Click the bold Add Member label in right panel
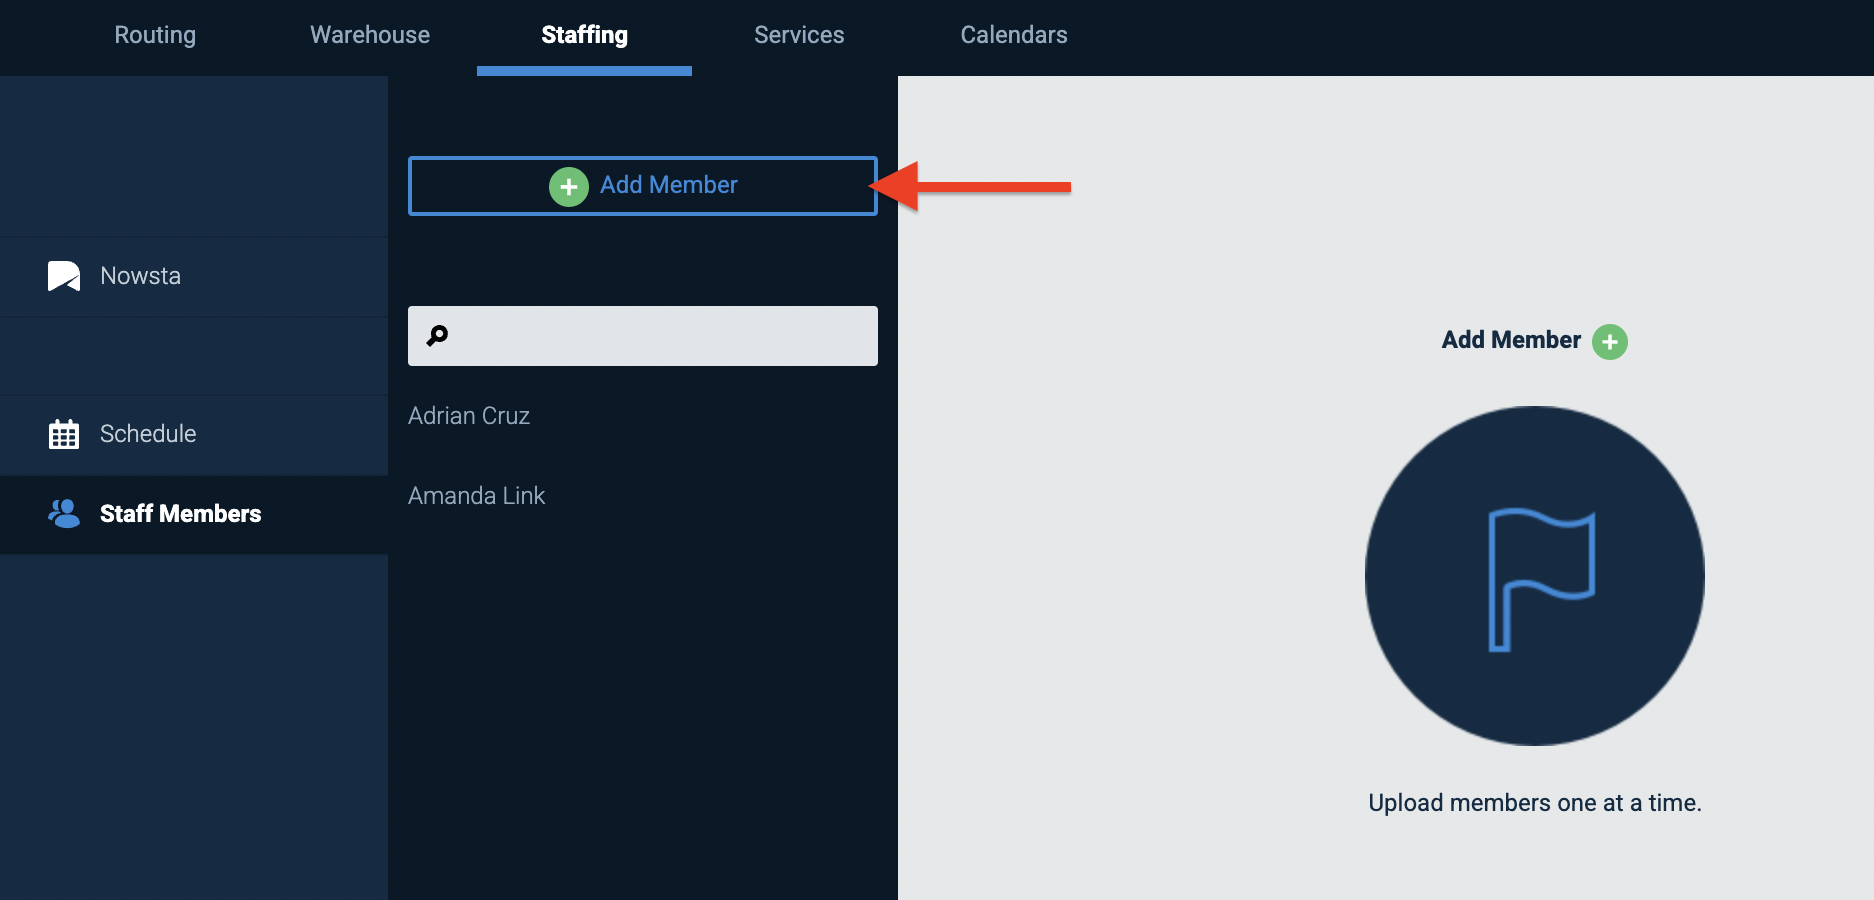The image size is (1874, 900). point(1511,340)
